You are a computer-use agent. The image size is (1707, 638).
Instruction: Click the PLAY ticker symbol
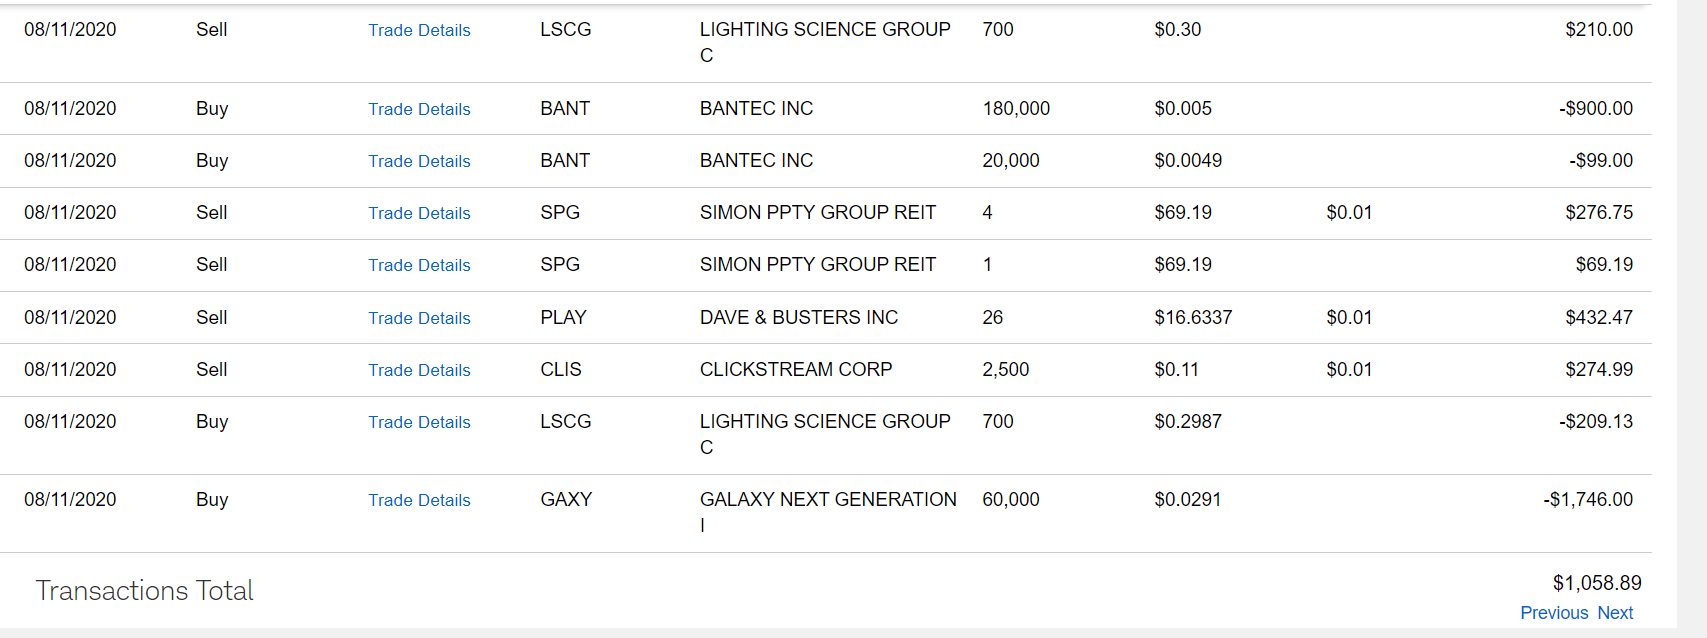coord(563,318)
